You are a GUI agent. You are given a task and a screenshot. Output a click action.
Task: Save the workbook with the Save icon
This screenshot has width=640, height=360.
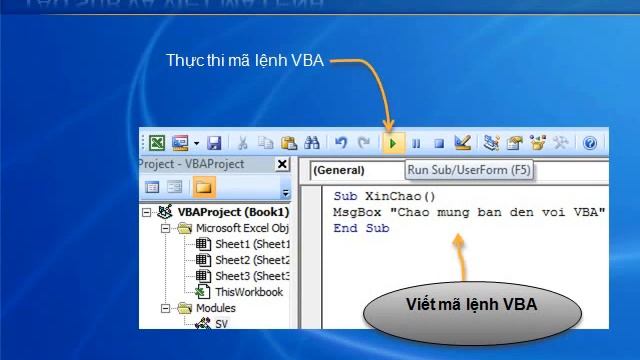pos(214,143)
